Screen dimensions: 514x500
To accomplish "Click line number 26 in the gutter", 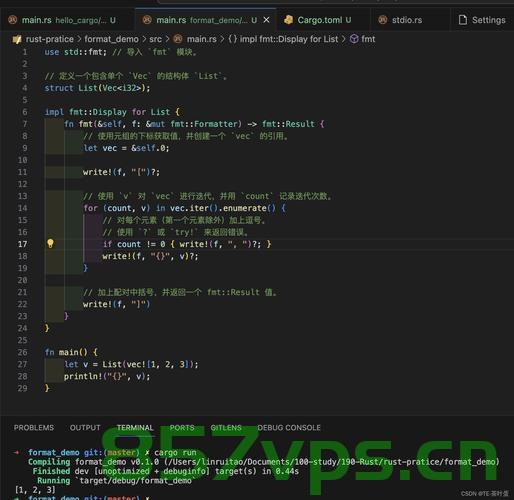I will tap(22, 352).
